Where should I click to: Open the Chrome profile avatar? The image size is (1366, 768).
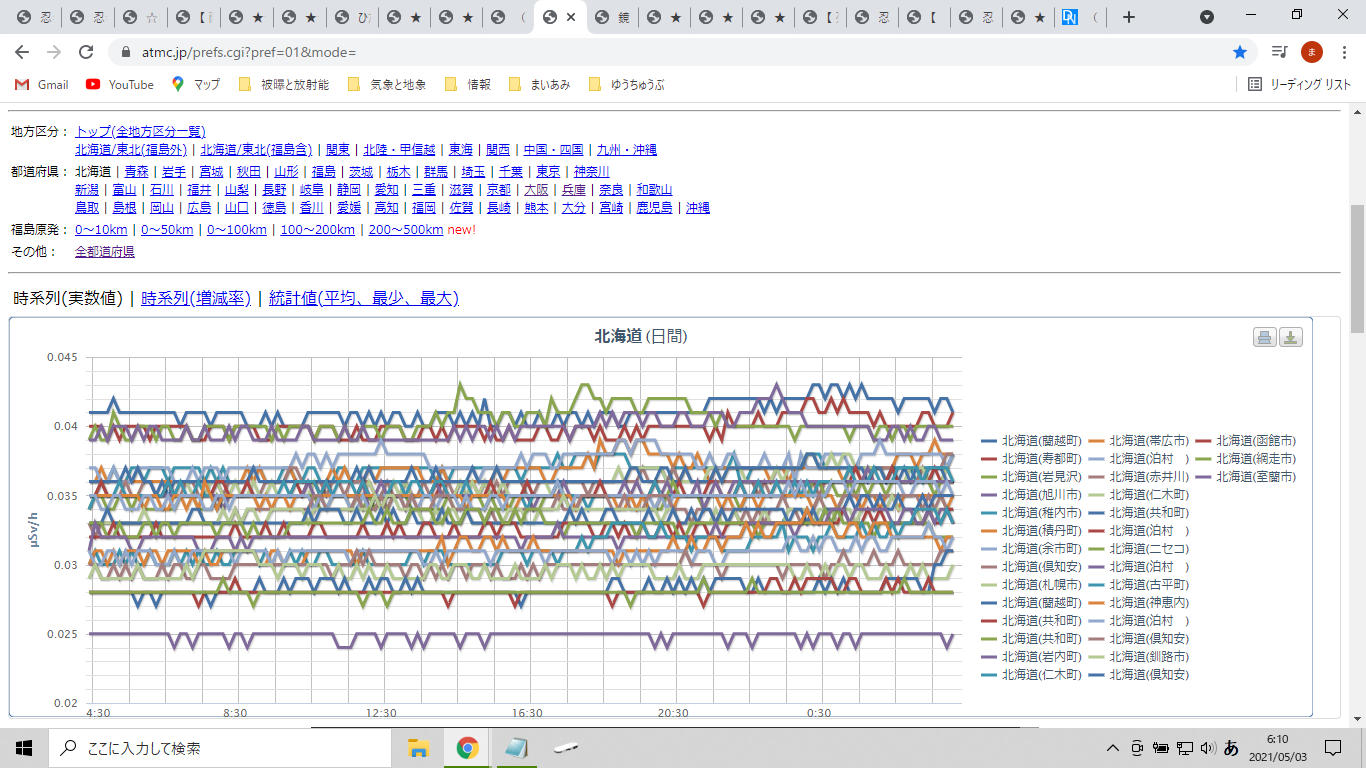click(1312, 52)
